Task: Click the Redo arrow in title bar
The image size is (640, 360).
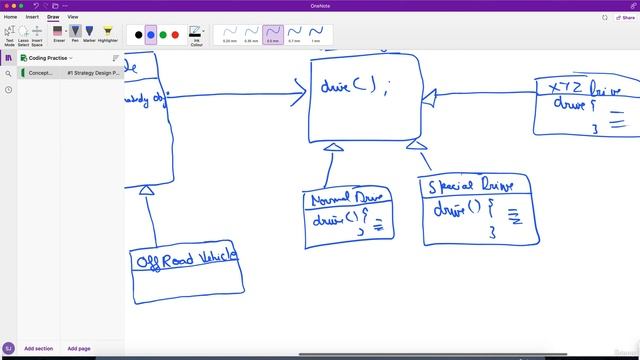Action: click(46, 6)
